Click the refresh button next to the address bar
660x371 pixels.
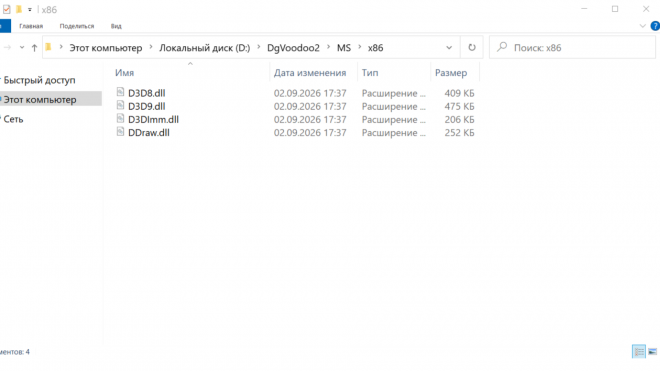(472, 48)
